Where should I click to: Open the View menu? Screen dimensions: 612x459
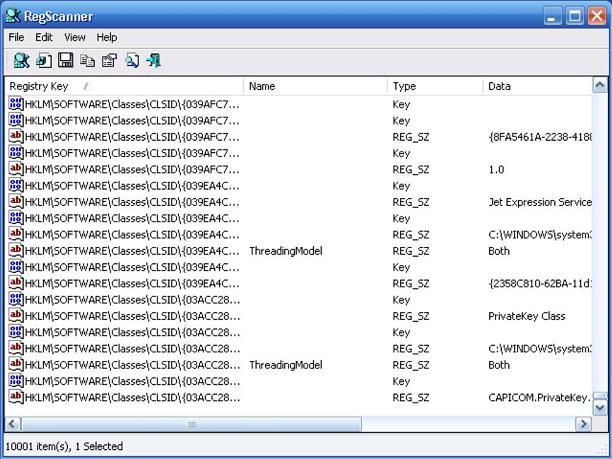(x=75, y=37)
